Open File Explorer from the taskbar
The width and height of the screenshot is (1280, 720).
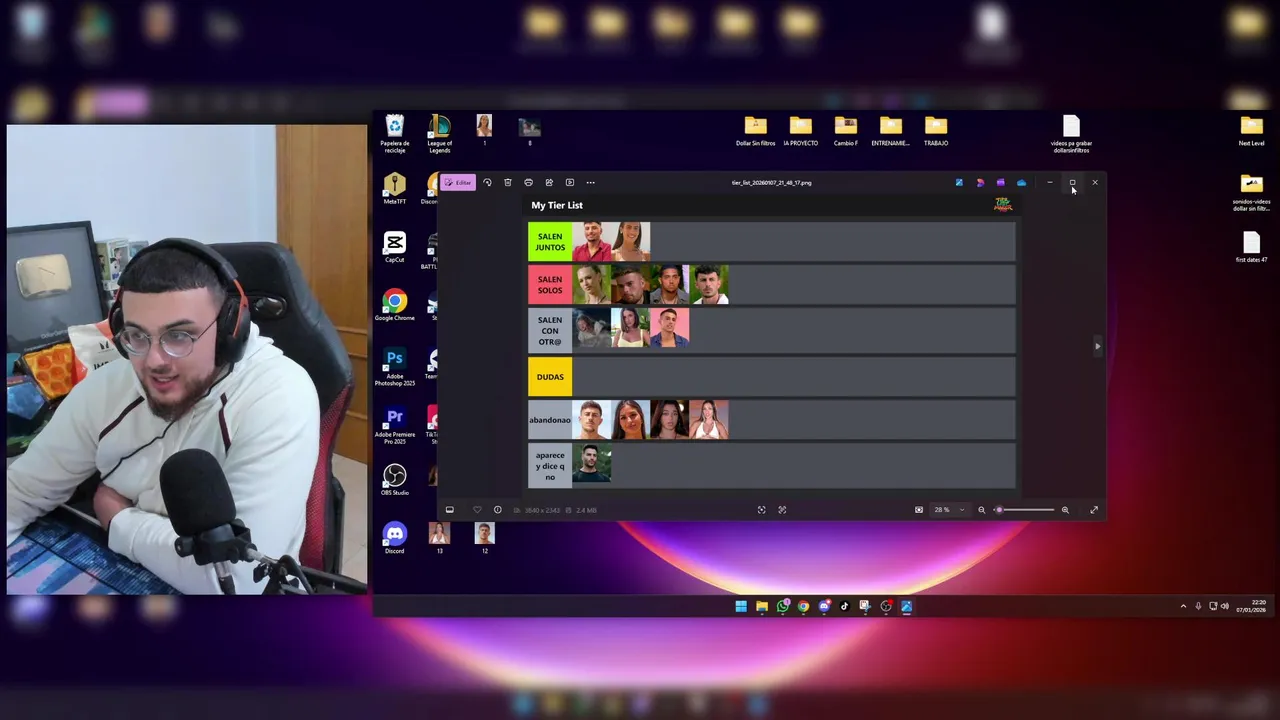coord(762,606)
